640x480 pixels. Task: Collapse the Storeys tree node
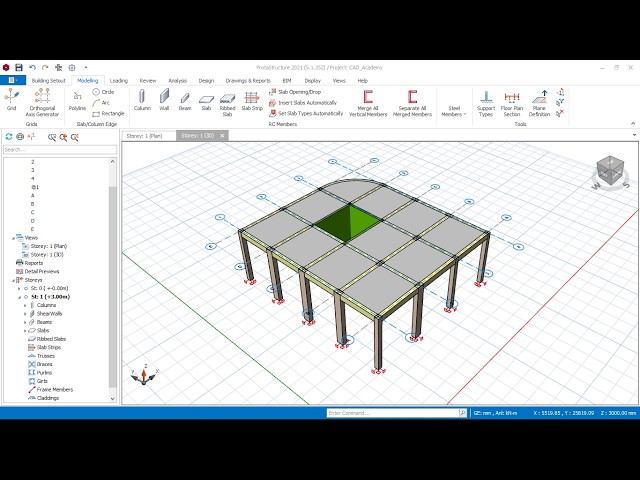click(13, 280)
